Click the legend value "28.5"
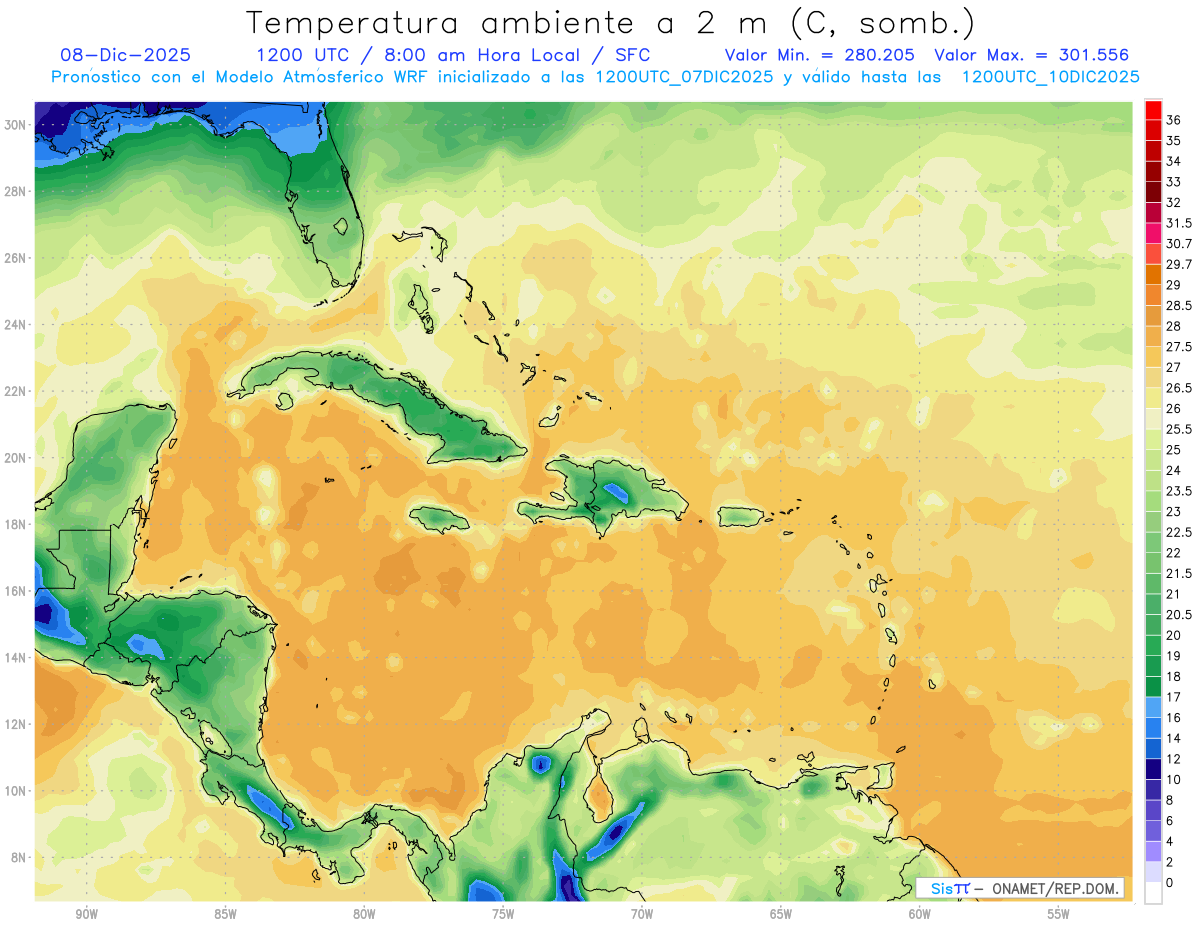Viewport: 1200px width, 927px height. pos(1178,306)
